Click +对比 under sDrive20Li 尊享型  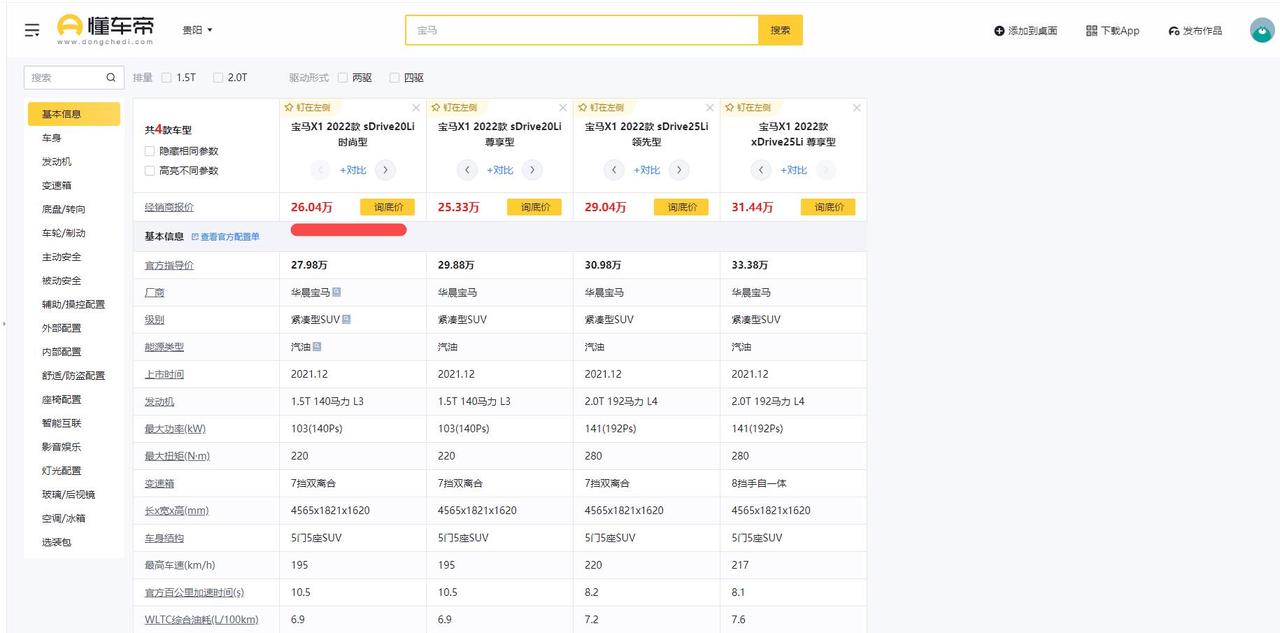pyautogui.click(x=500, y=170)
